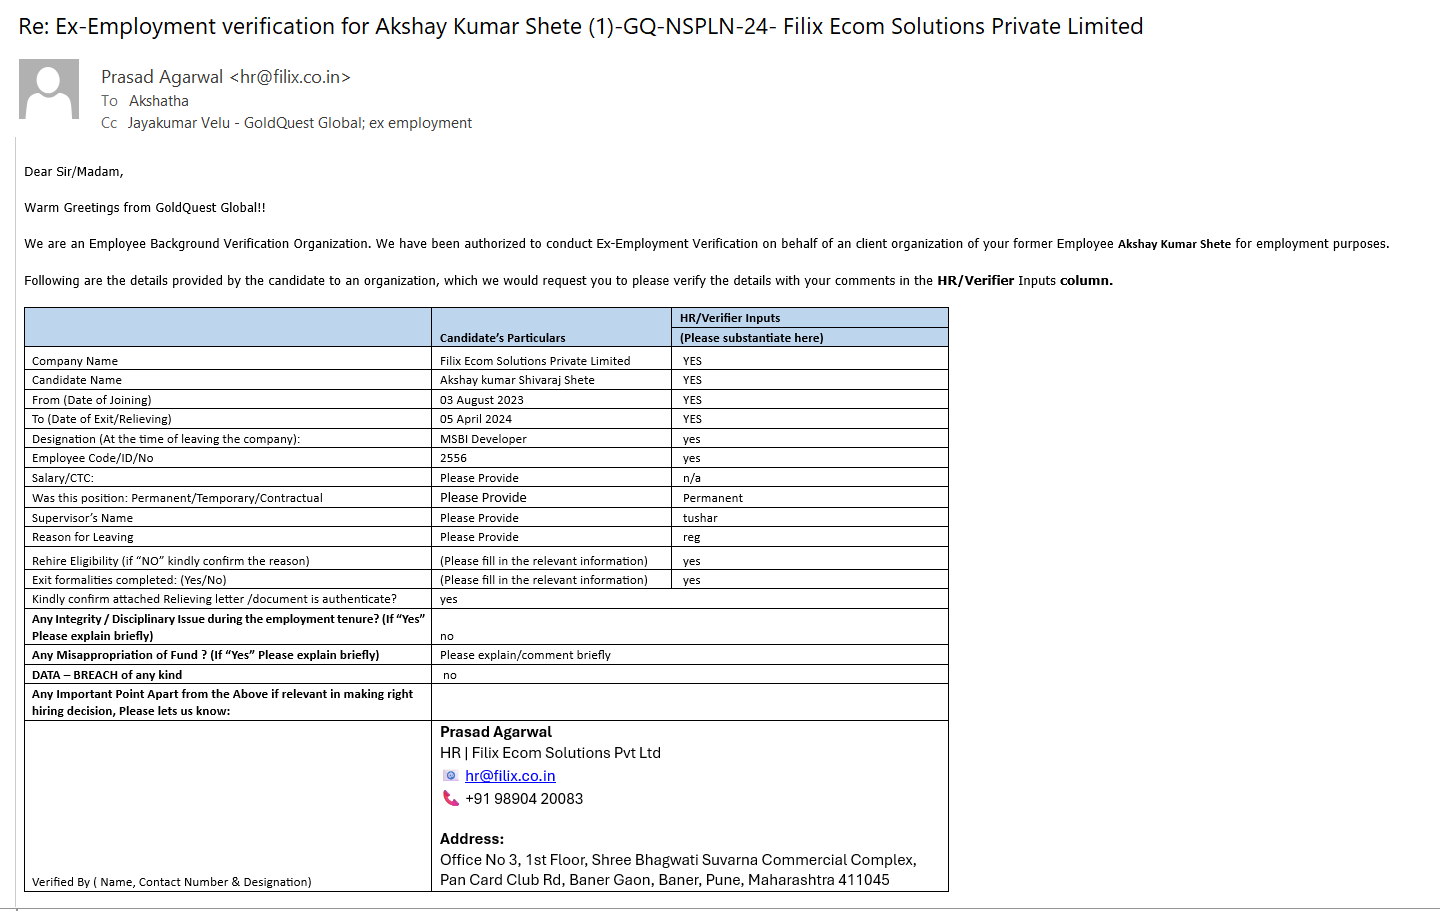The height and width of the screenshot is (911, 1440).
Task: Click the 'ex employment' Cc recipient
Action: point(420,123)
